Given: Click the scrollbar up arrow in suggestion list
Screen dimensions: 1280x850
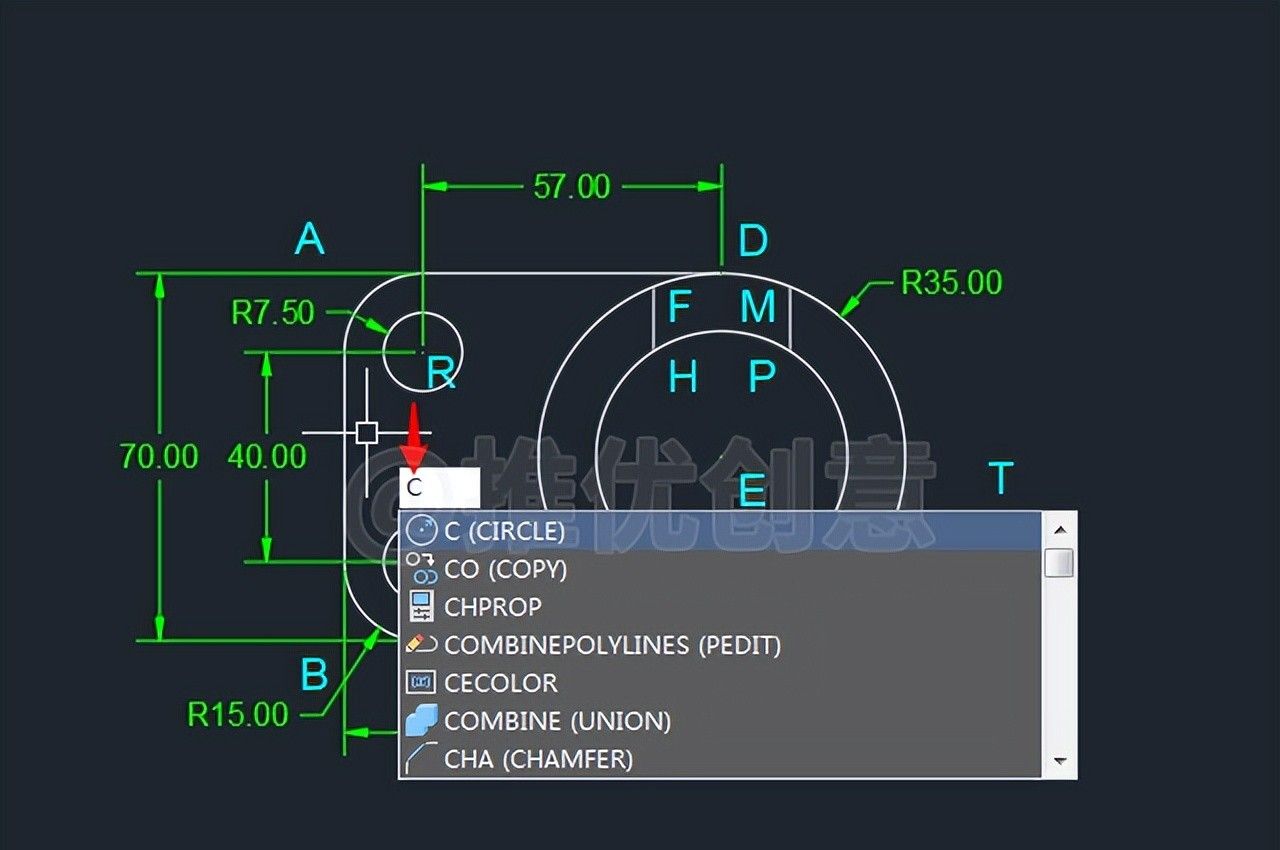Looking at the screenshot, I should pyautogui.click(x=1059, y=528).
